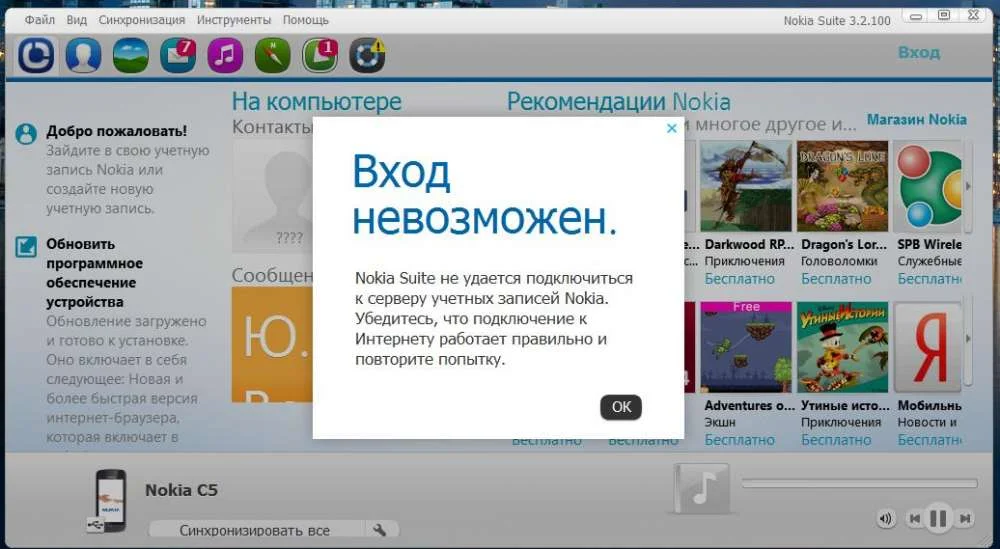Click the Вход sign-in link
Screen dimensions: 1000x549
(x=919, y=52)
